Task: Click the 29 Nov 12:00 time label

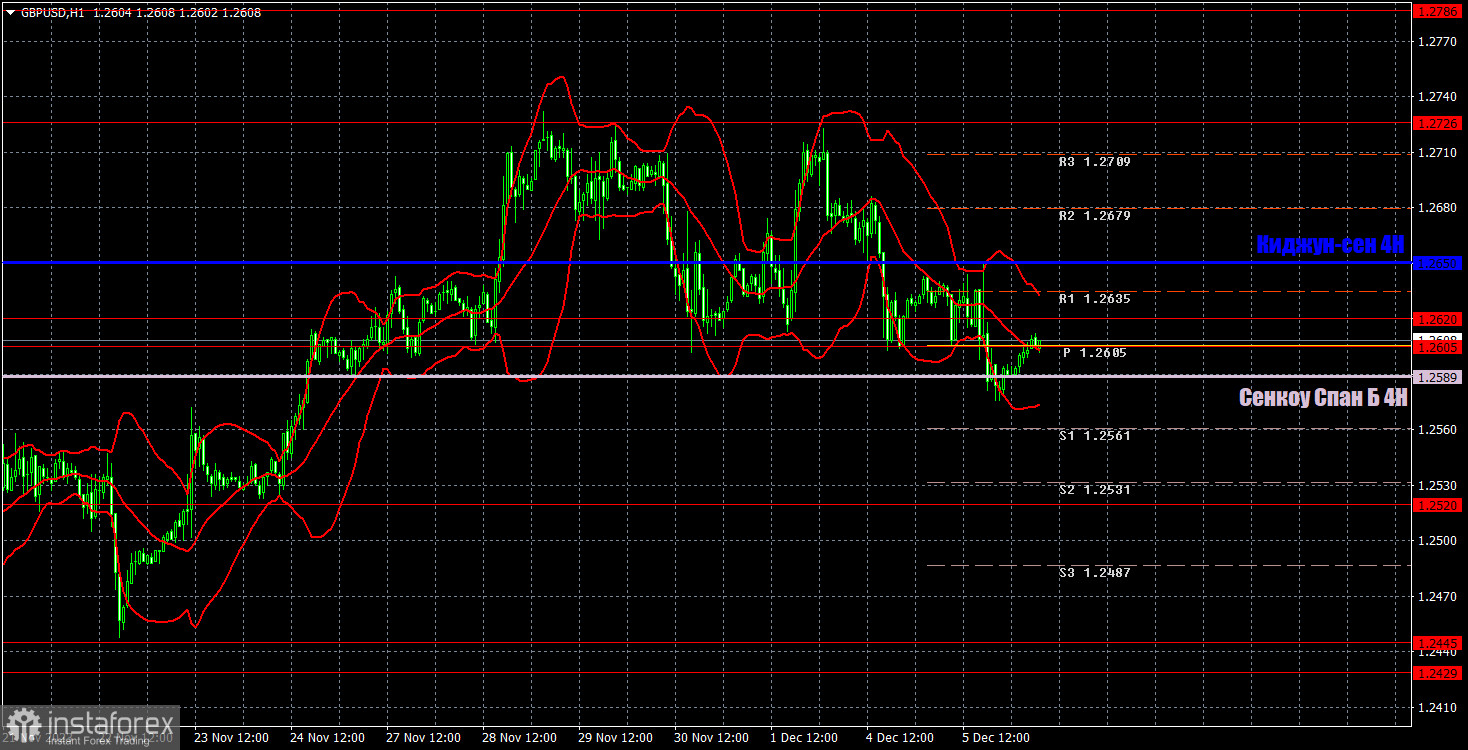Action: tap(616, 738)
